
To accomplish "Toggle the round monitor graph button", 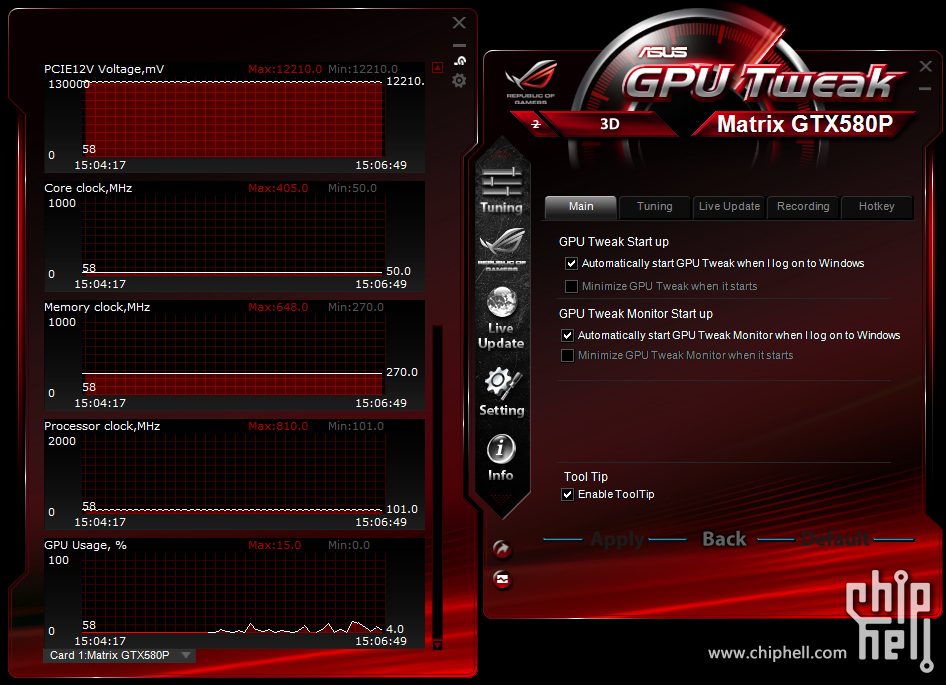I will tap(502, 580).
